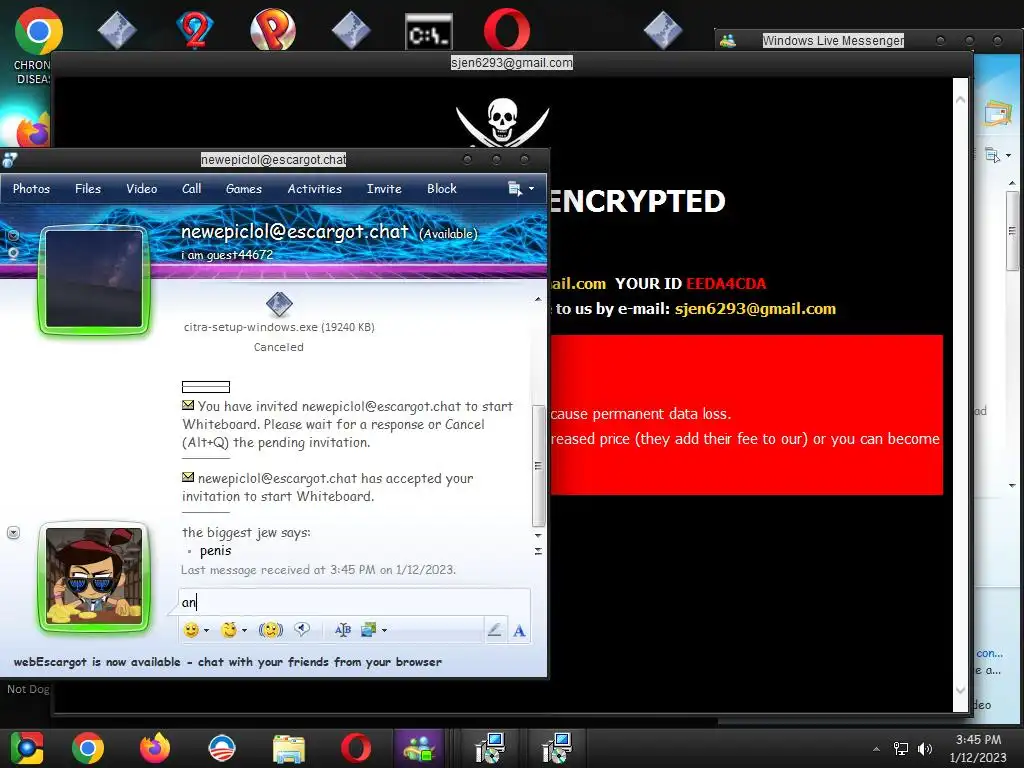Click Chrome desktop shortcut icon
The image size is (1024, 768).
39,31
